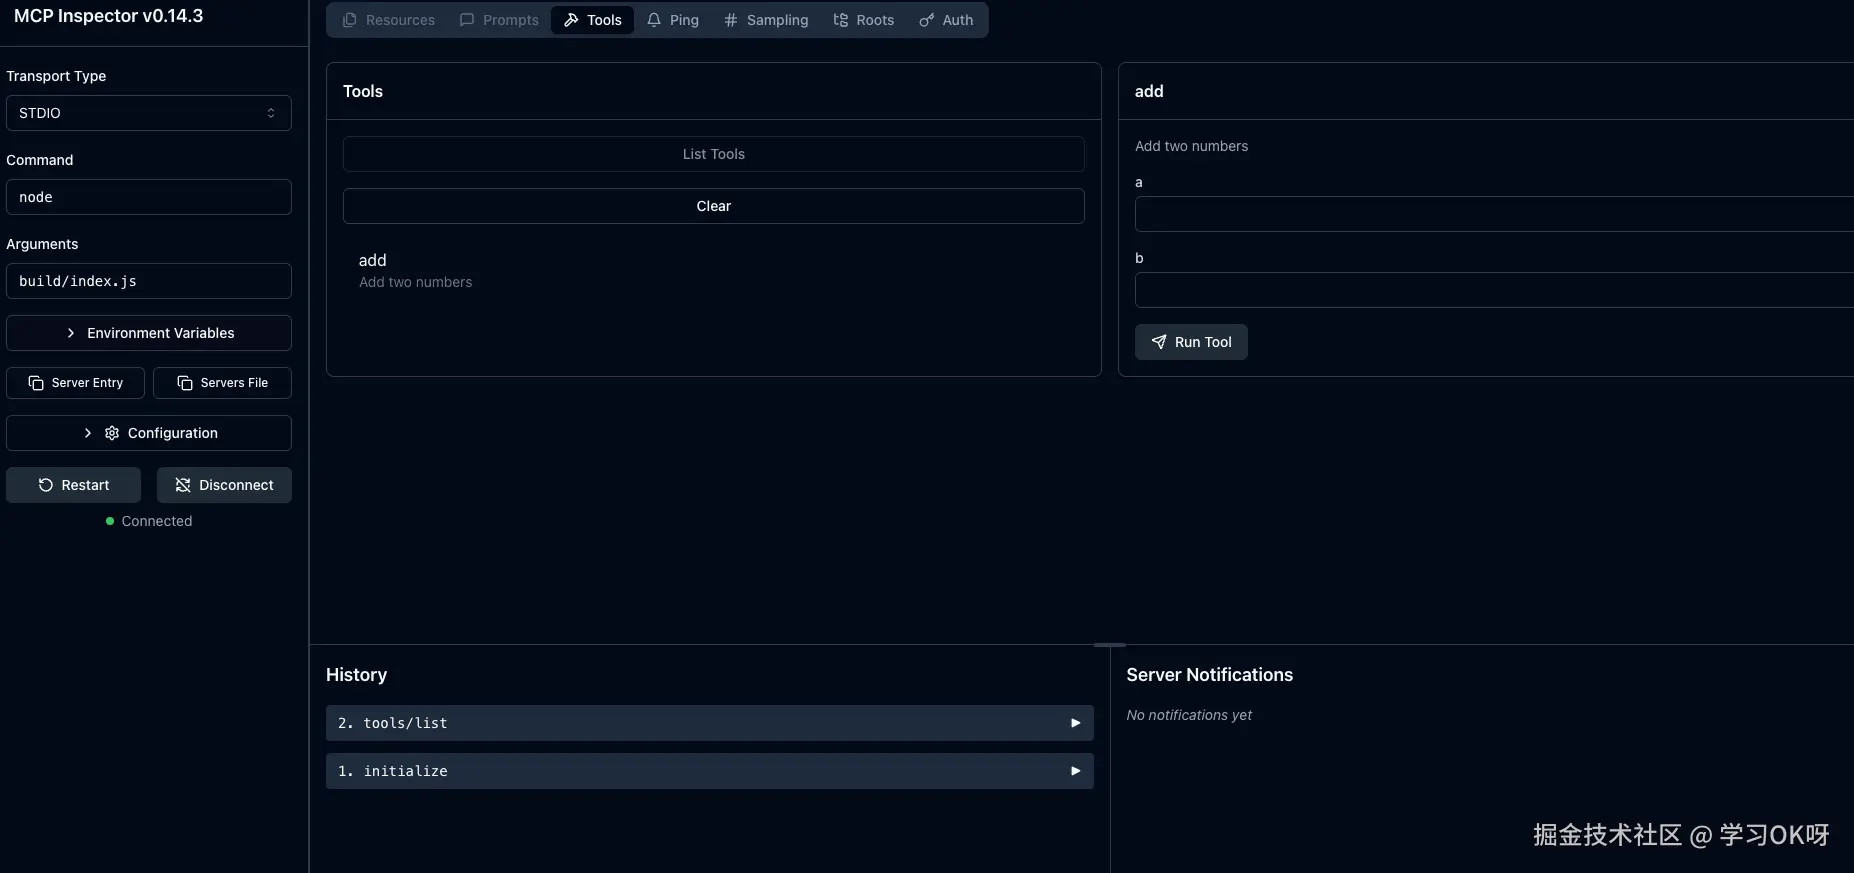Viewport: 1854px width, 873px height.
Task: Disconnect from the MCP server
Action: 224,485
